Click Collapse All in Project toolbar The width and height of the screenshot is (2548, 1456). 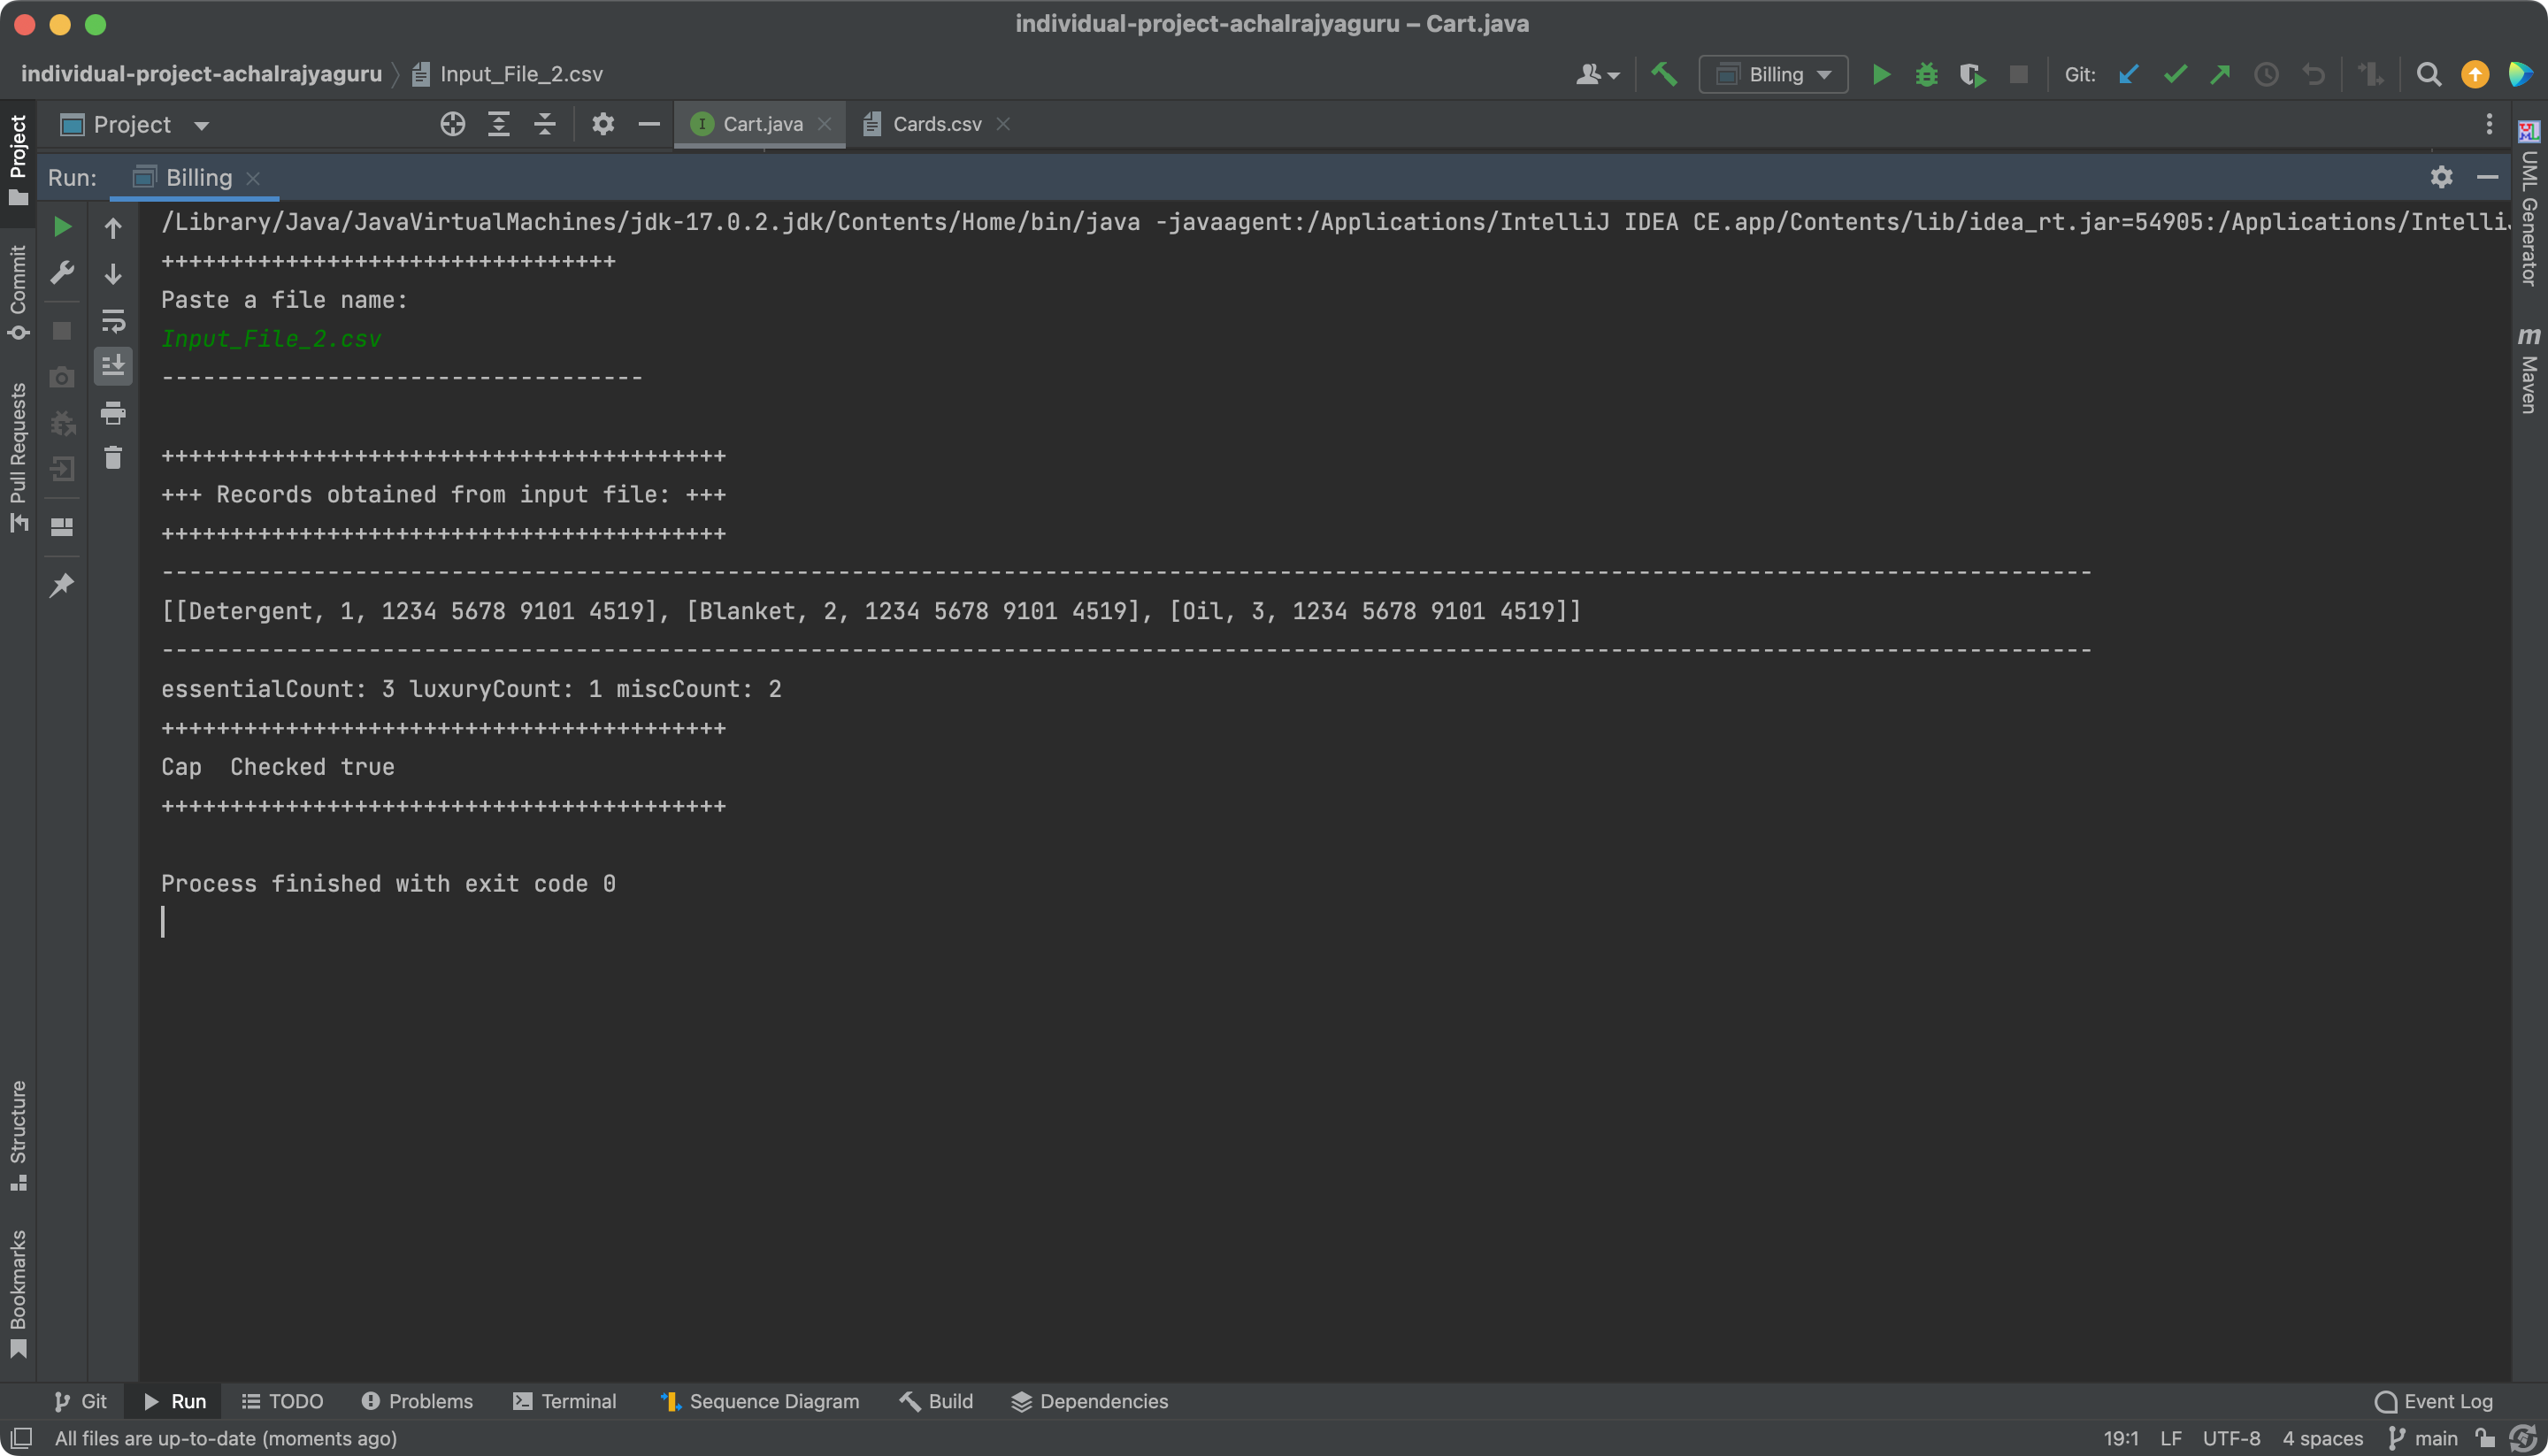[x=545, y=124]
